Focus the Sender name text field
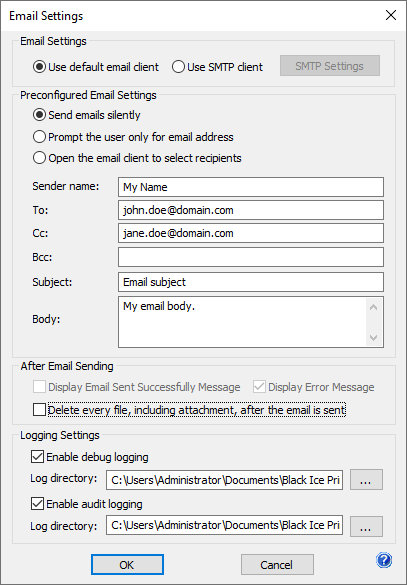The width and height of the screenshot is (407, 585). [251, 187]
